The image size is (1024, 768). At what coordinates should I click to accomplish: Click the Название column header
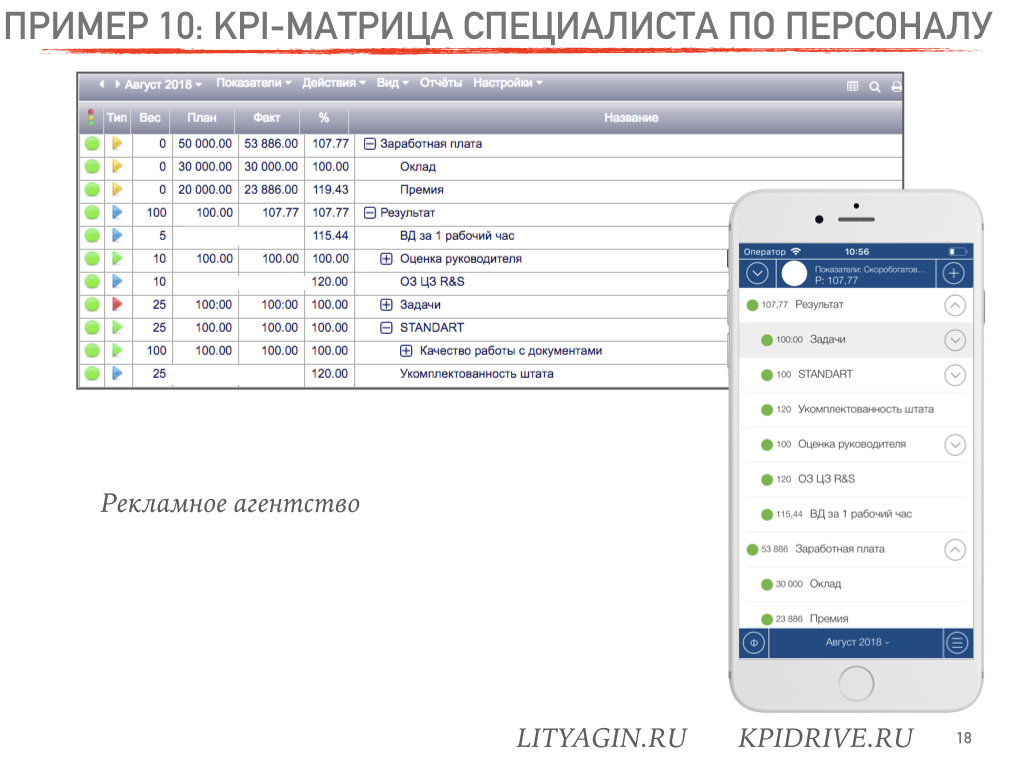click(631, 118)
